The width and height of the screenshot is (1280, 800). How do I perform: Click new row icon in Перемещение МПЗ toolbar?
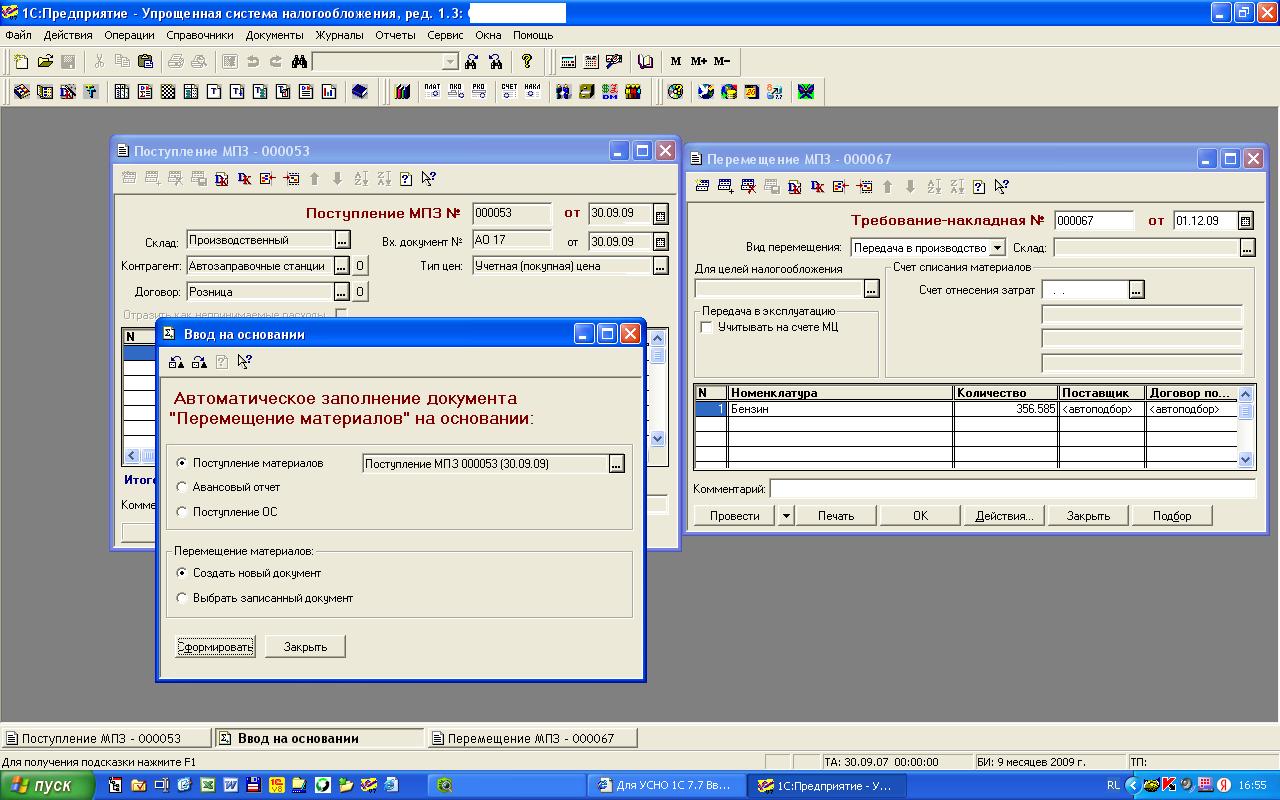click(701, 186)
